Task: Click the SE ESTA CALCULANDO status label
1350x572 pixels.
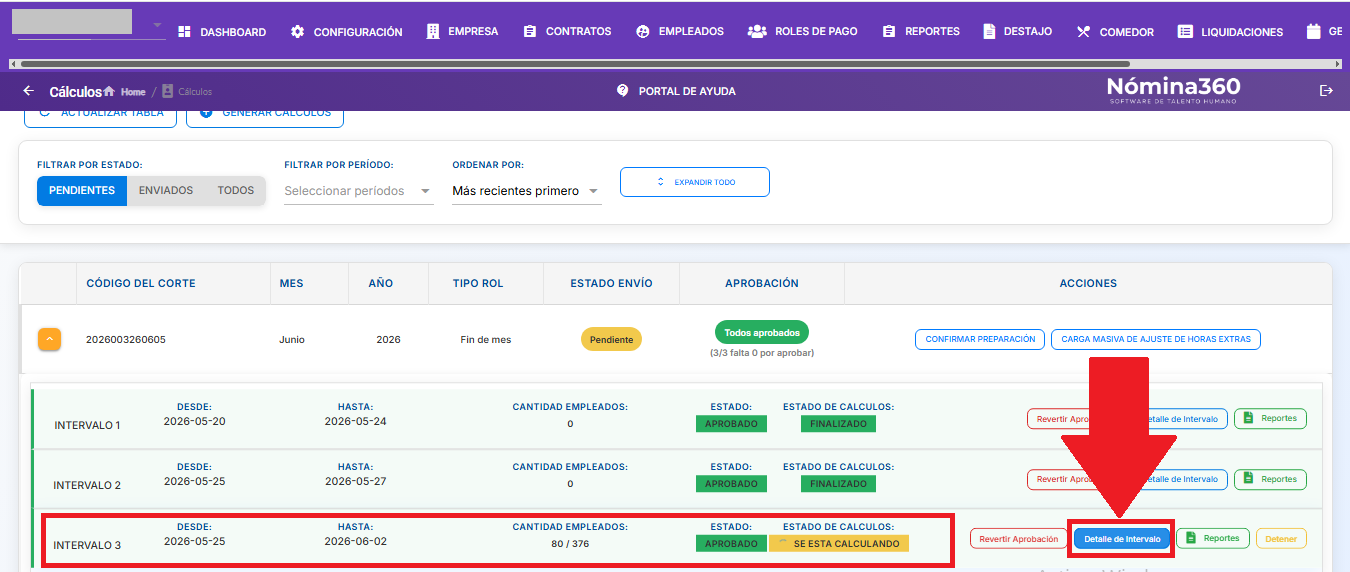Action: click(839, 543)
